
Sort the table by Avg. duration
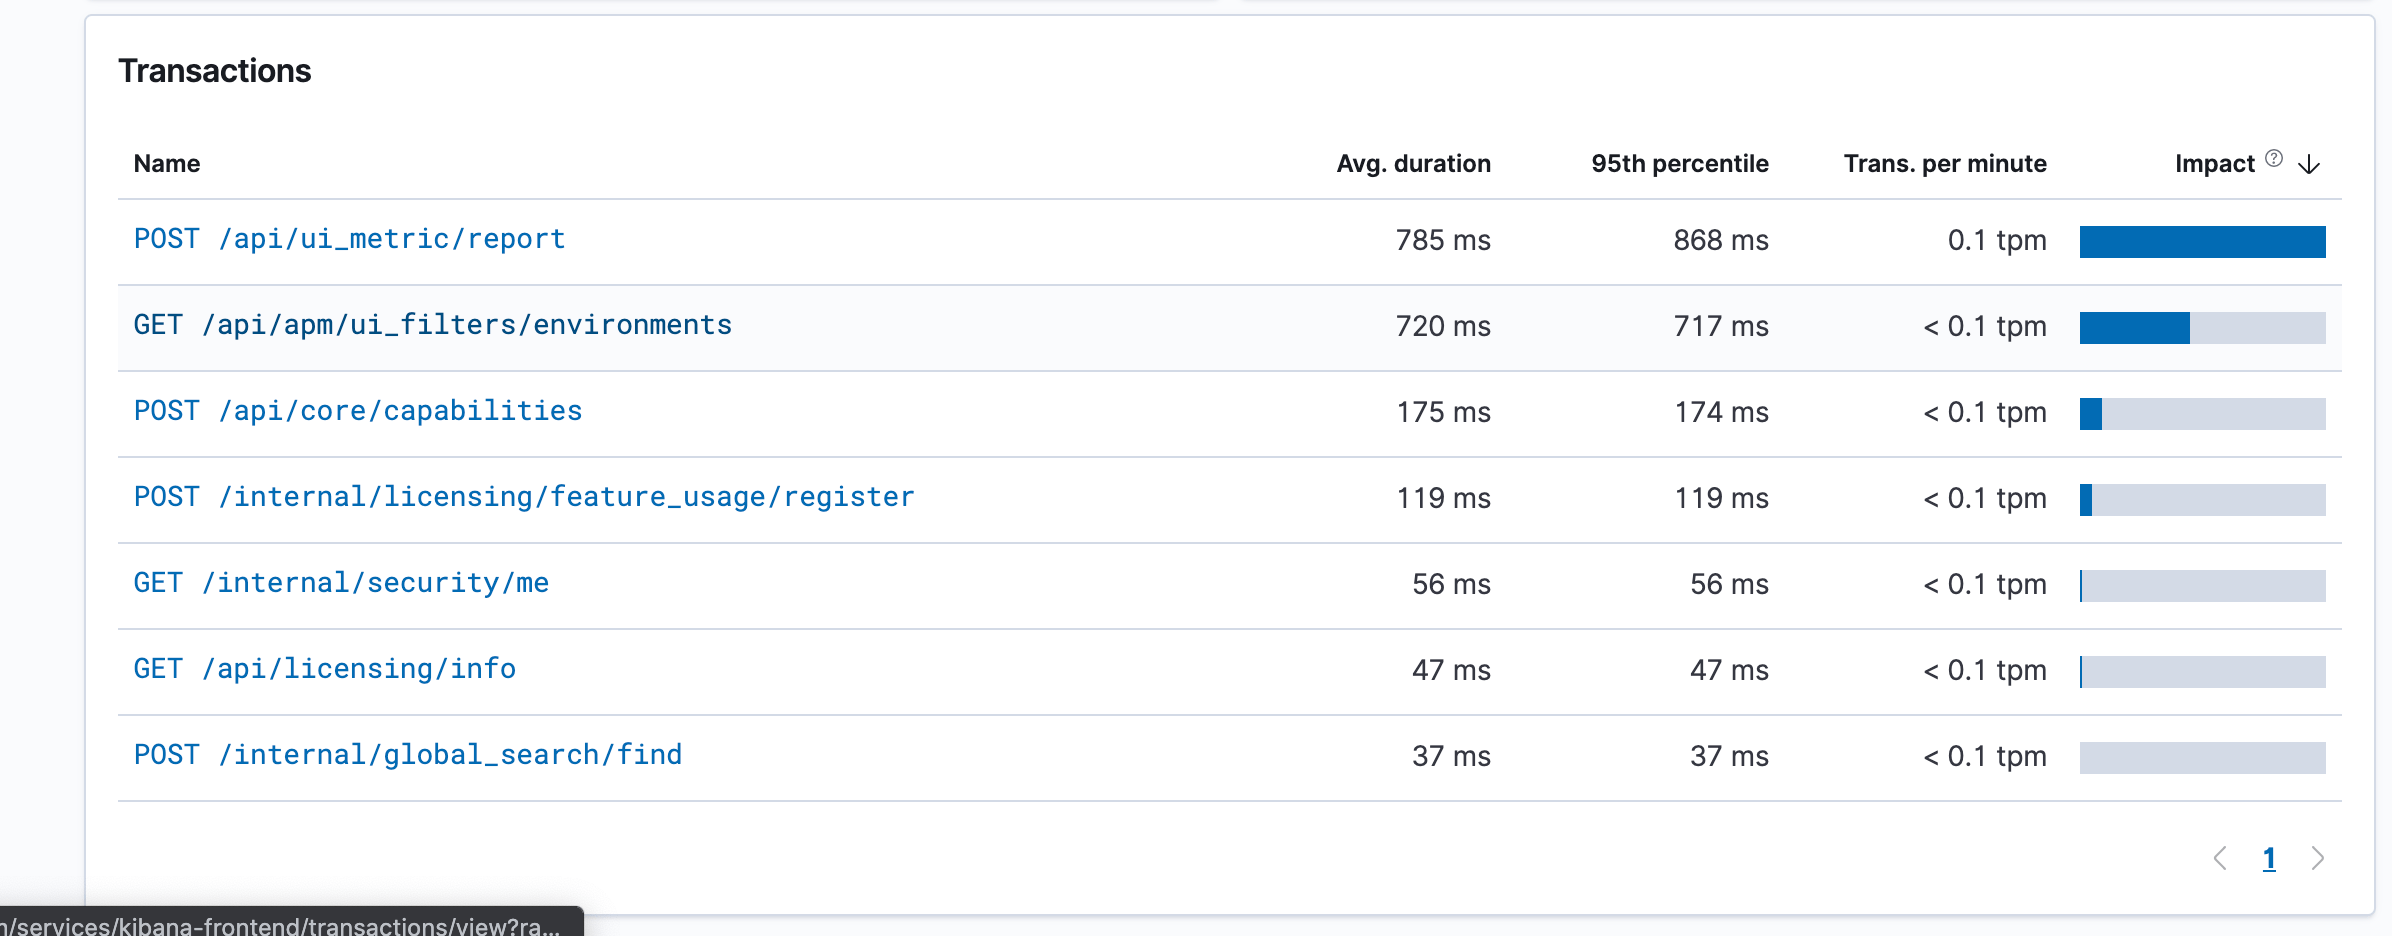[1414, 163]
